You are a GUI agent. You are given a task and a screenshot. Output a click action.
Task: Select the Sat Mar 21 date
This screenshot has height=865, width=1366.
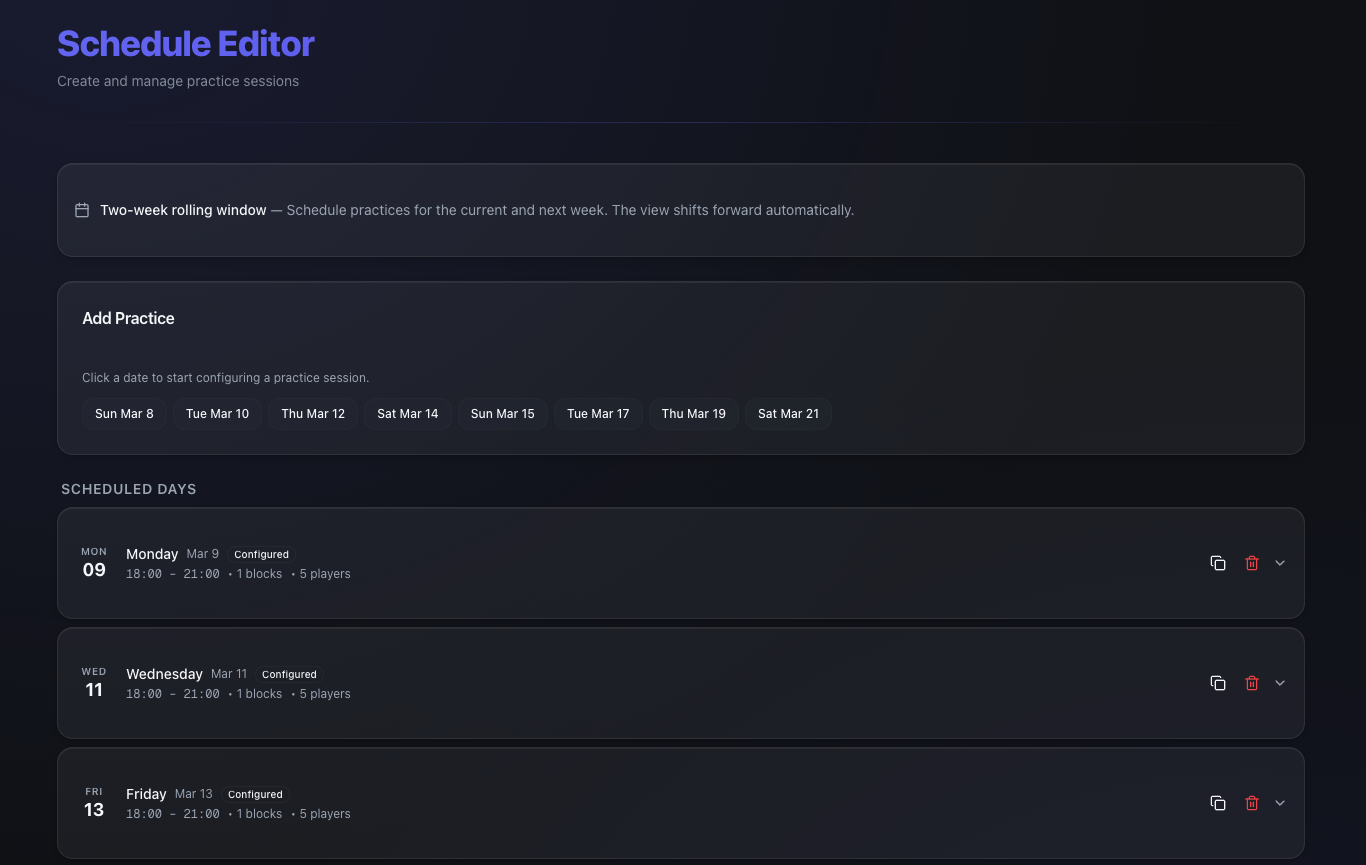pos(788,413)
